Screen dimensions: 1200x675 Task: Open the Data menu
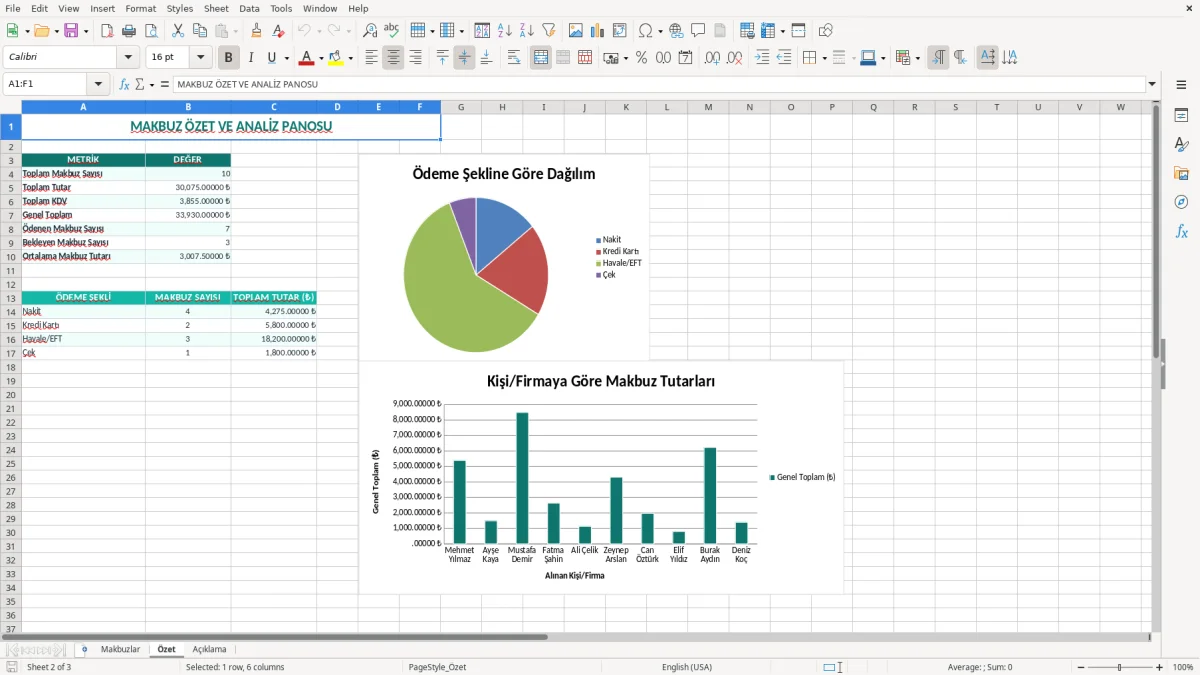point(249,8)
